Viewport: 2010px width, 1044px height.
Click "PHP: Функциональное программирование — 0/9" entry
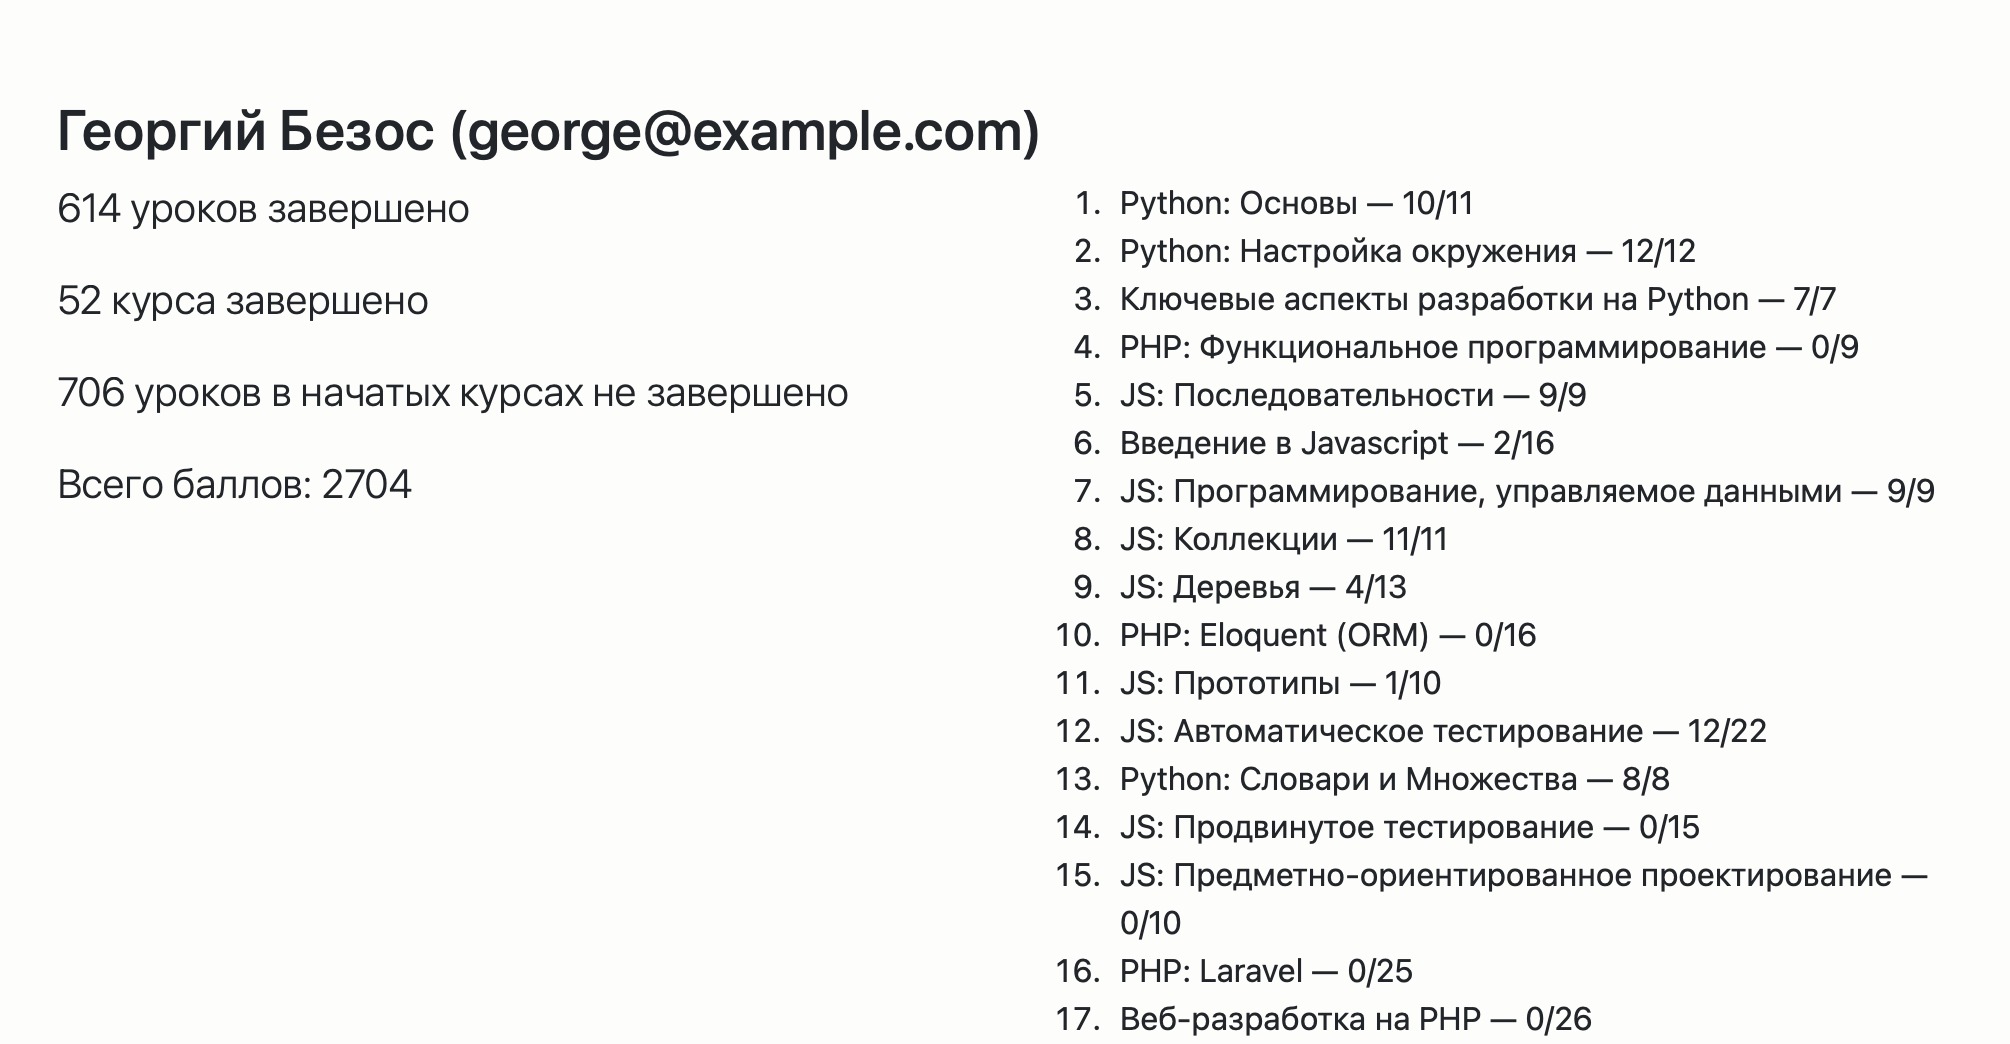[x=1488, y=347]
